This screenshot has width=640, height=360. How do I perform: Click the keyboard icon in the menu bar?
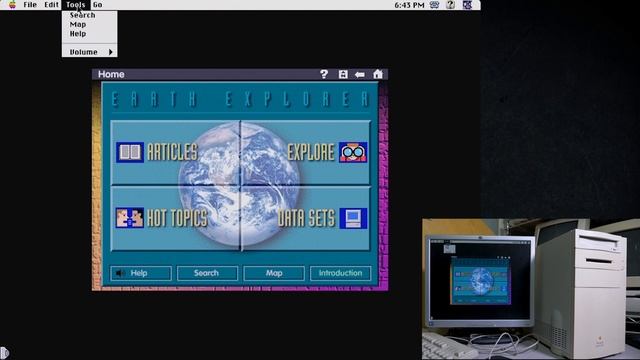(434, 5)
